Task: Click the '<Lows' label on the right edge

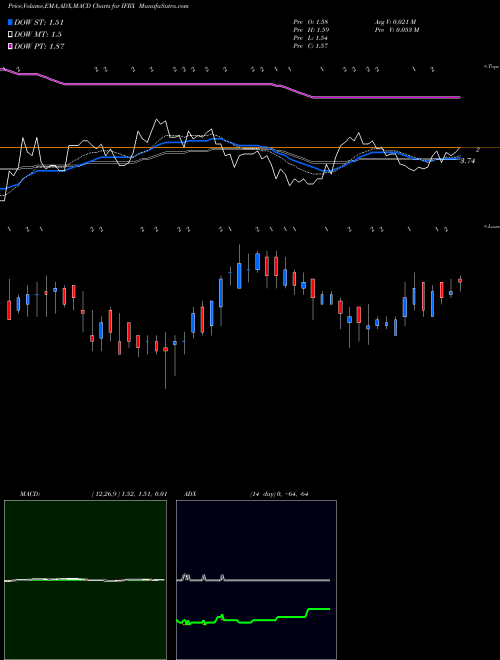Action: click(491, 226)
